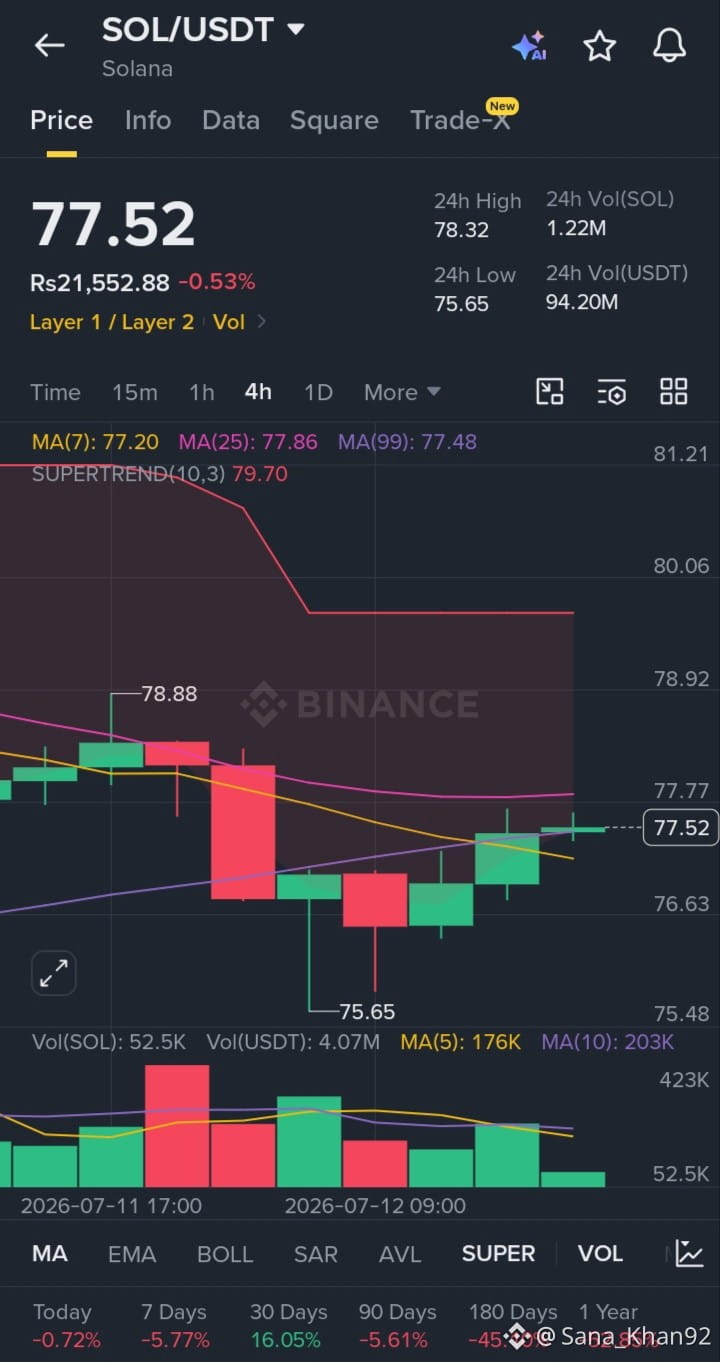Image resolution: width=720 pixels, height=1362 pixels.
Task: Tap the MA(99): 77.48 legend
Action: coord(407,442)
